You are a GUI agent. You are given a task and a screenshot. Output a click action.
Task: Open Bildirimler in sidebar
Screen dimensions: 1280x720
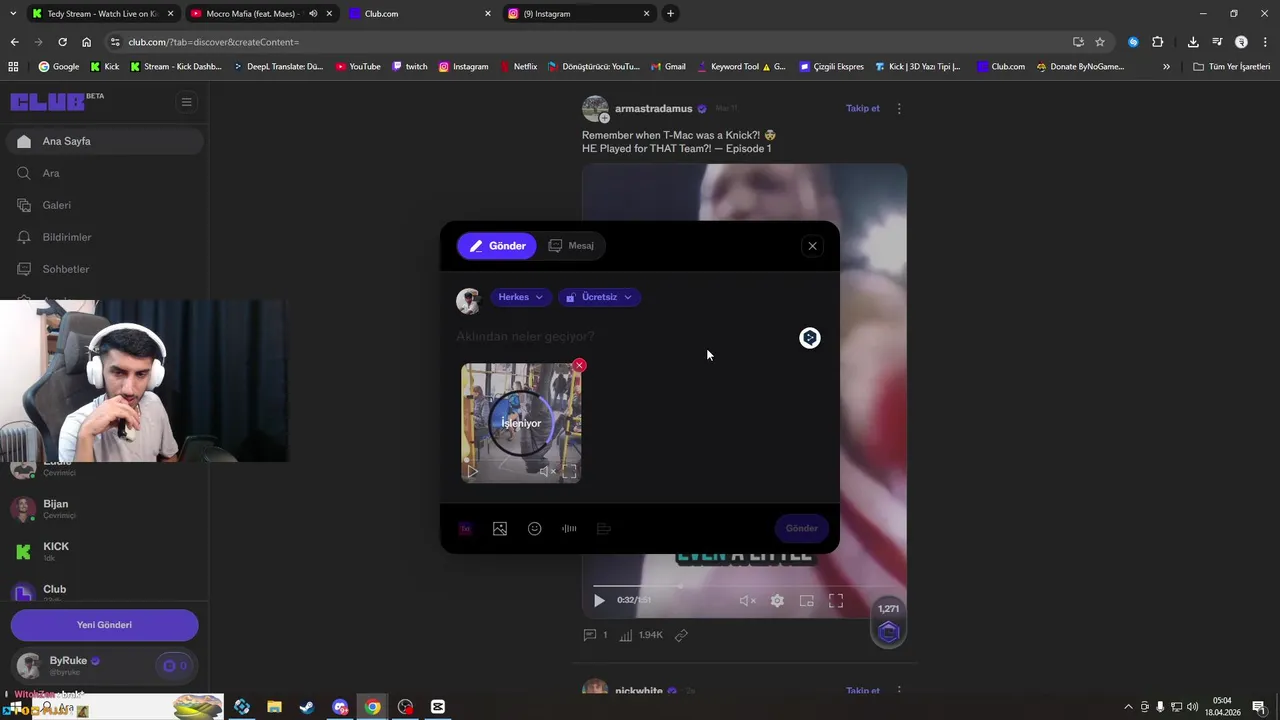coord(104,237)
